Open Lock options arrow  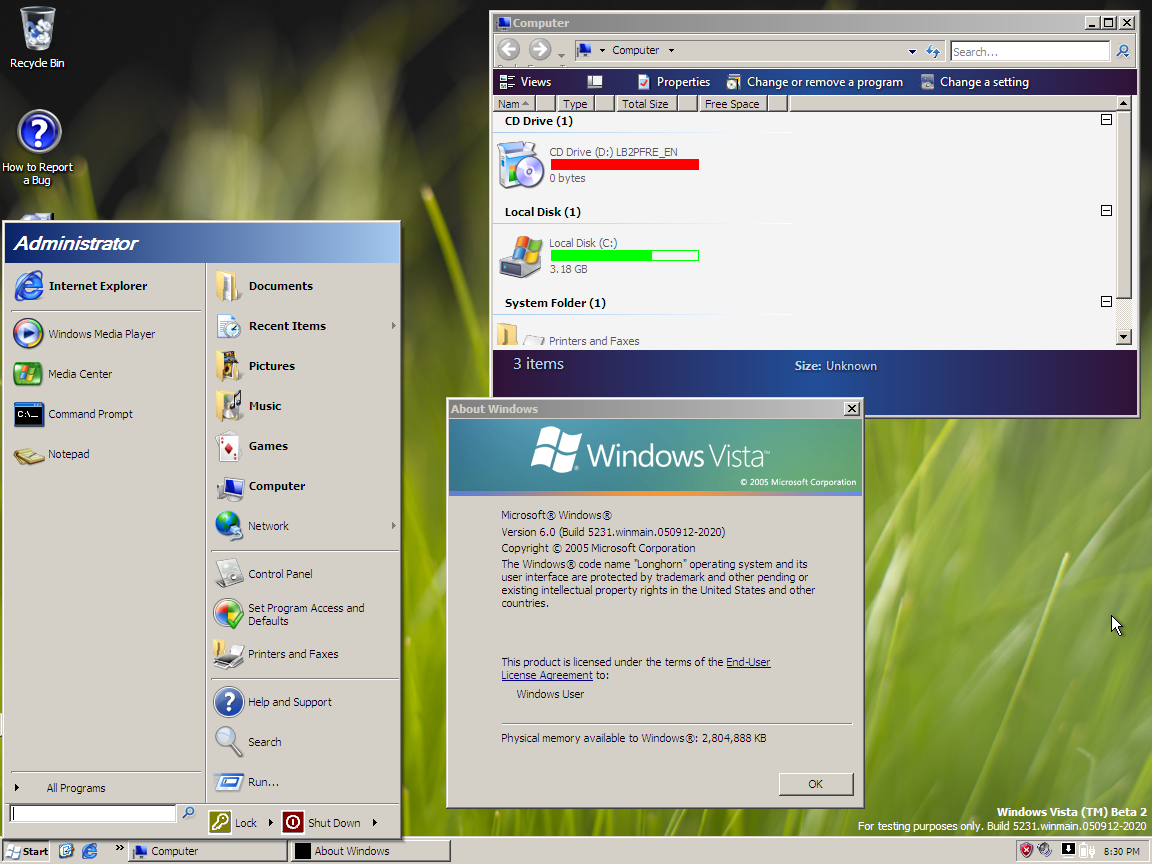coord(270,822)
